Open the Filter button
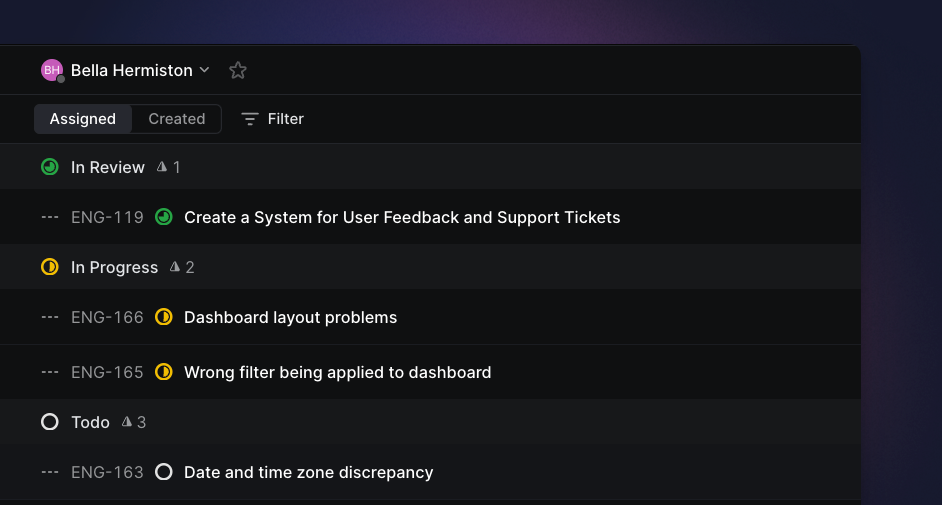Screen dimensions: 942x505 273,119
